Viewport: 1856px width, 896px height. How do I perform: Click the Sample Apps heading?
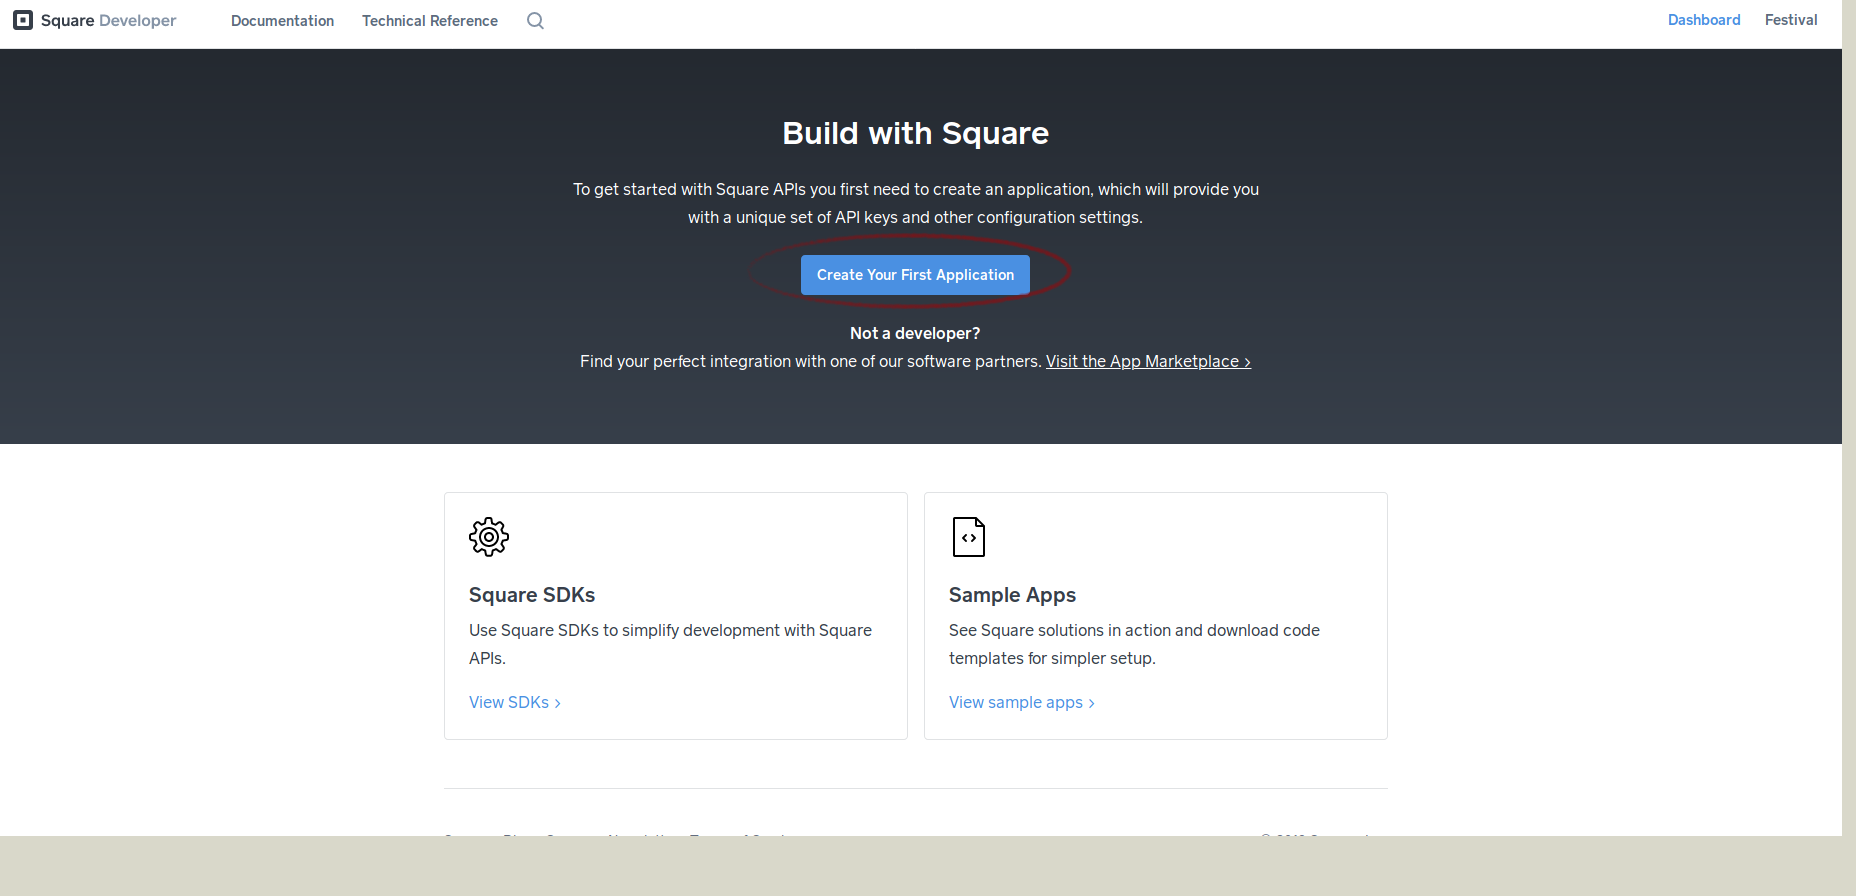click(1012, 595)
